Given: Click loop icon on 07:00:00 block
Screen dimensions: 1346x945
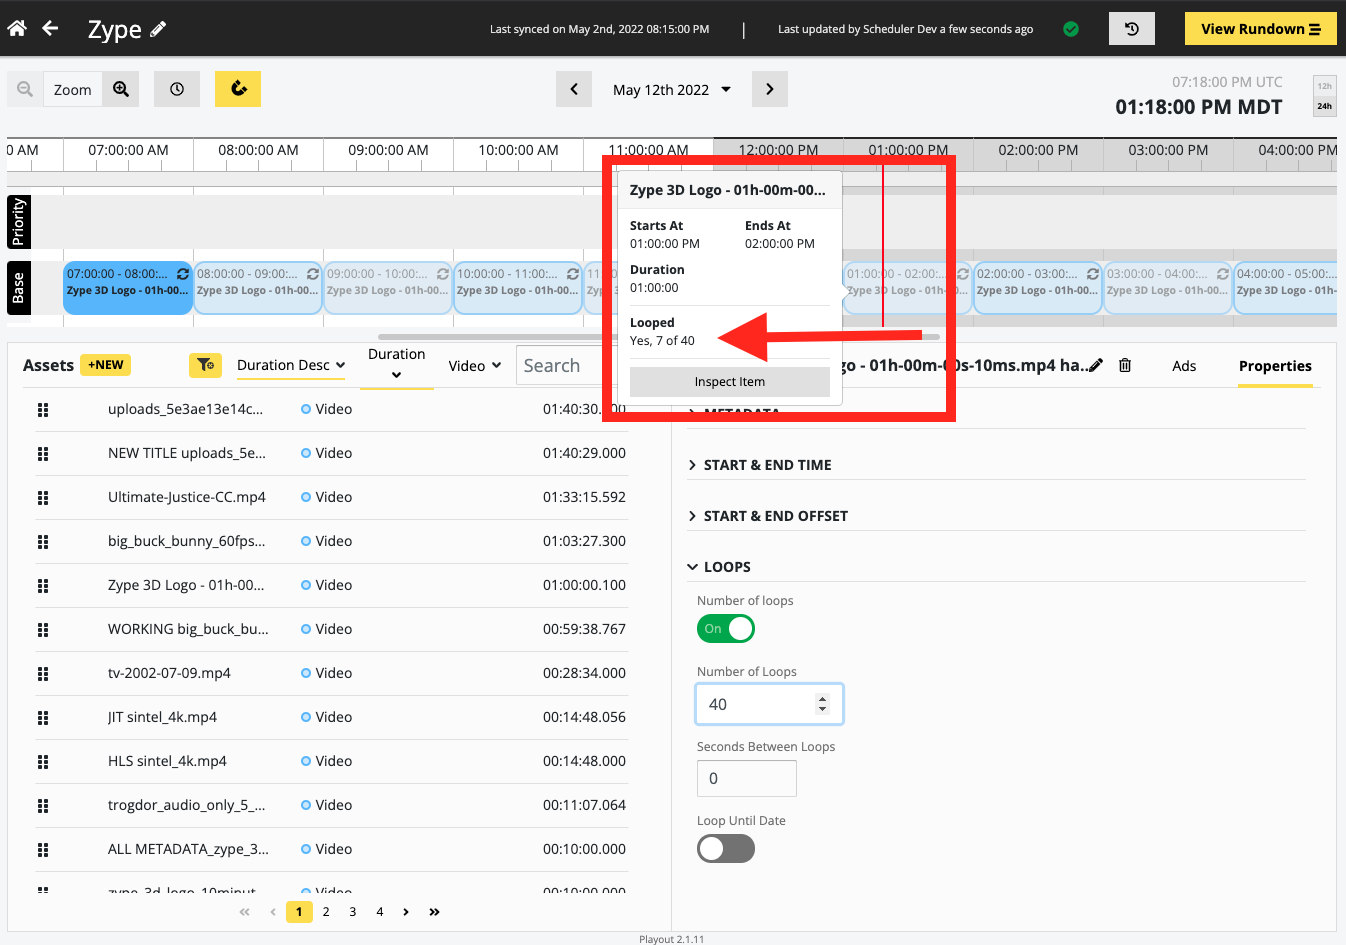Looking at the screenshot, I should (x=183, y=274).
